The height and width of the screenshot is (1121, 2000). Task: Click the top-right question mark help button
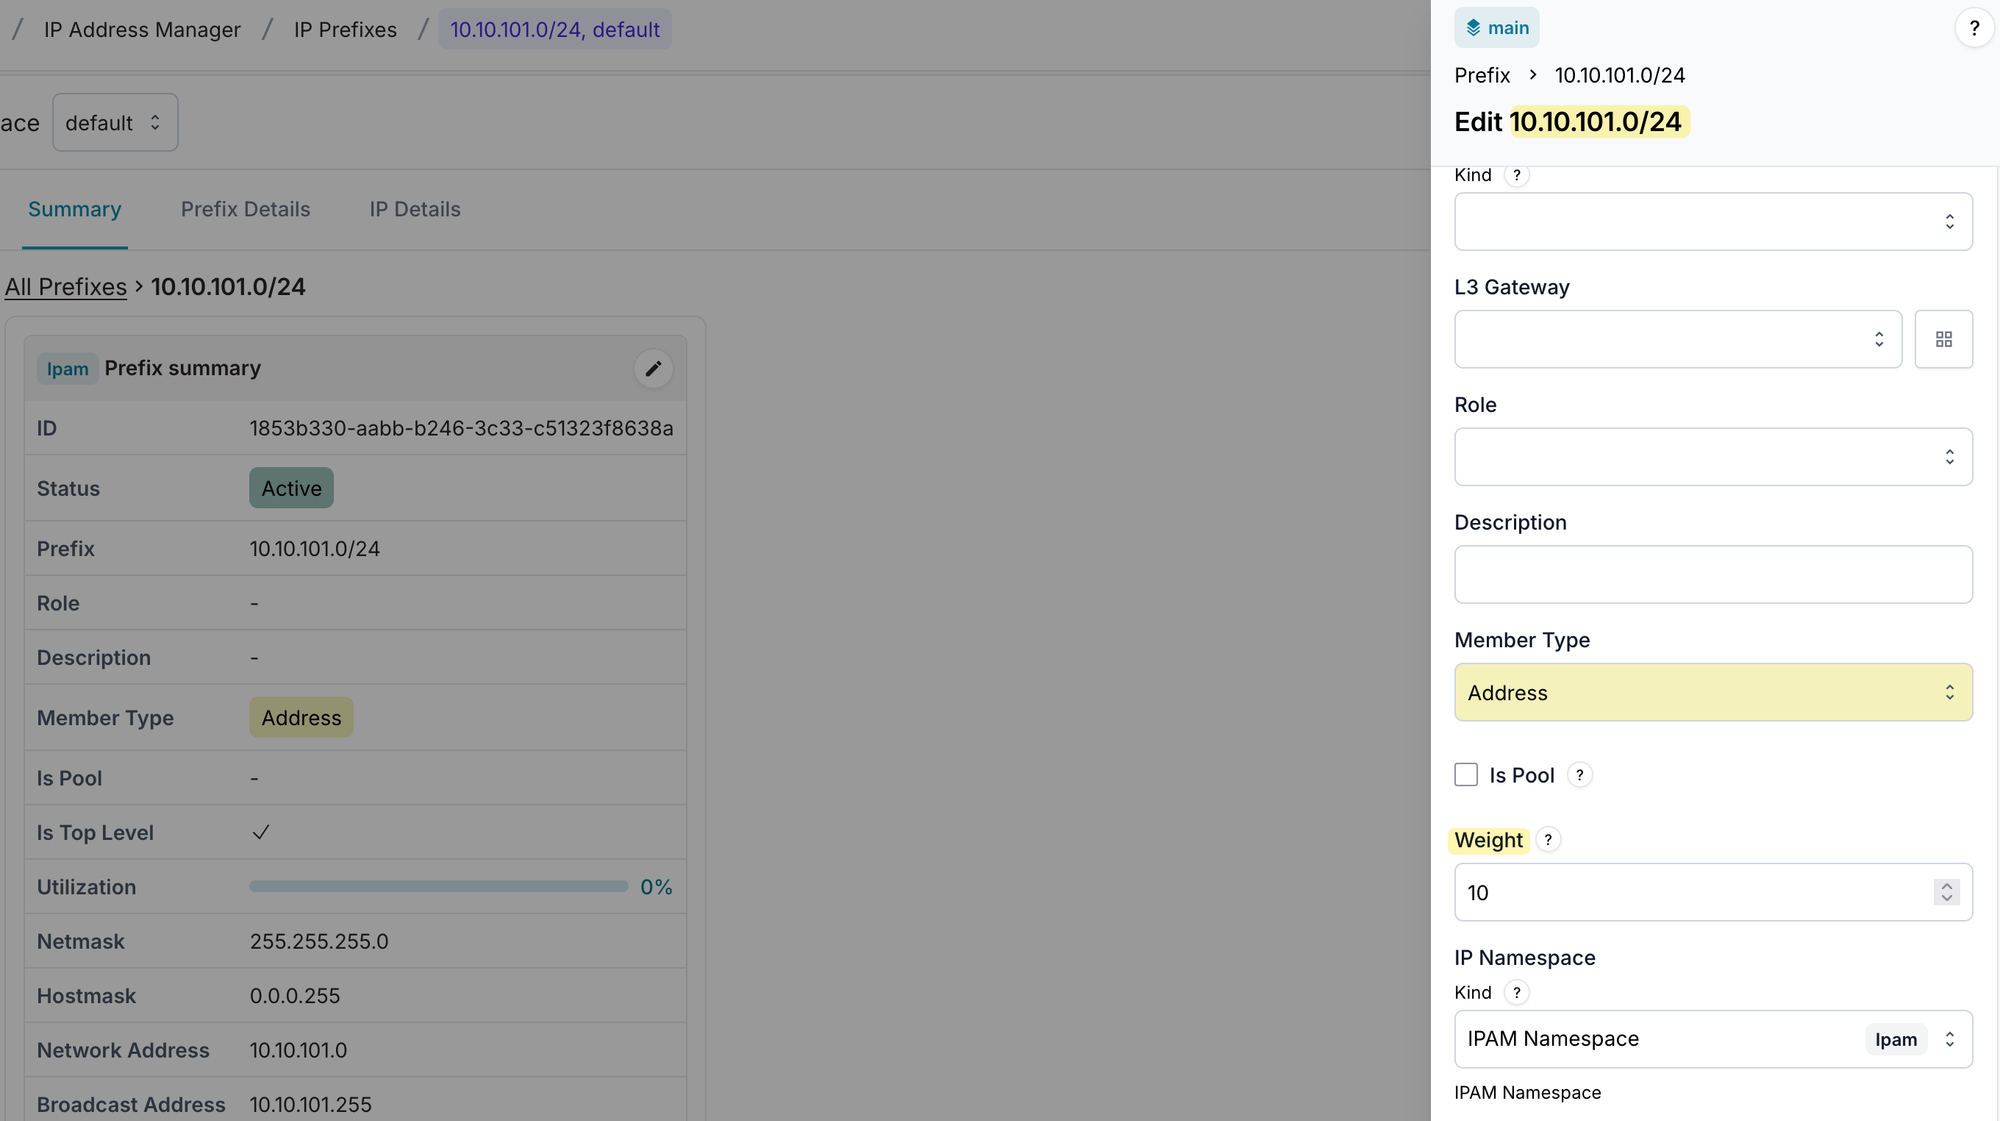[1974, 28]
